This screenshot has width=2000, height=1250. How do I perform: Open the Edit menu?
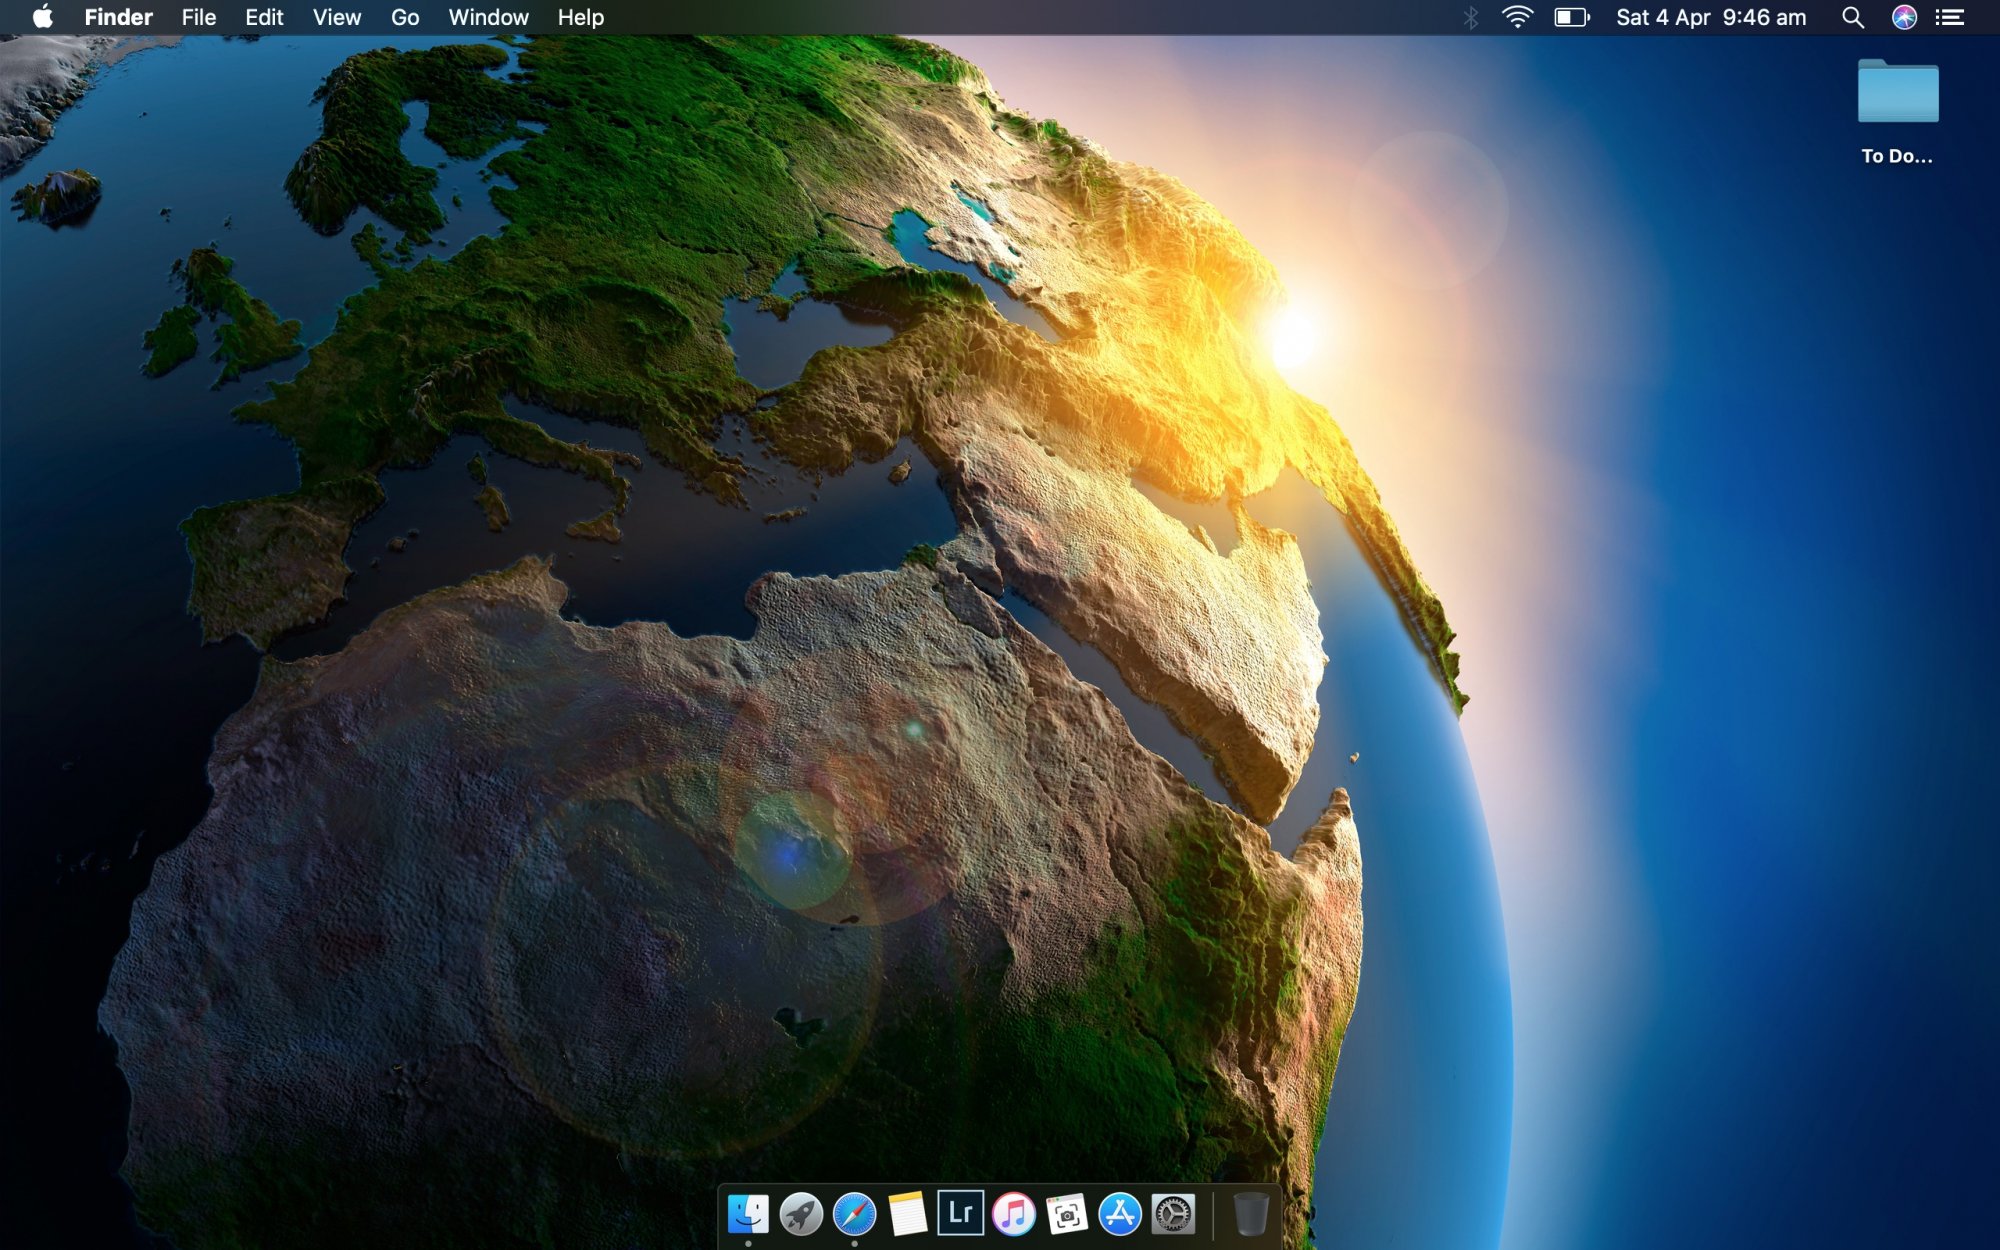click(264, 17)
